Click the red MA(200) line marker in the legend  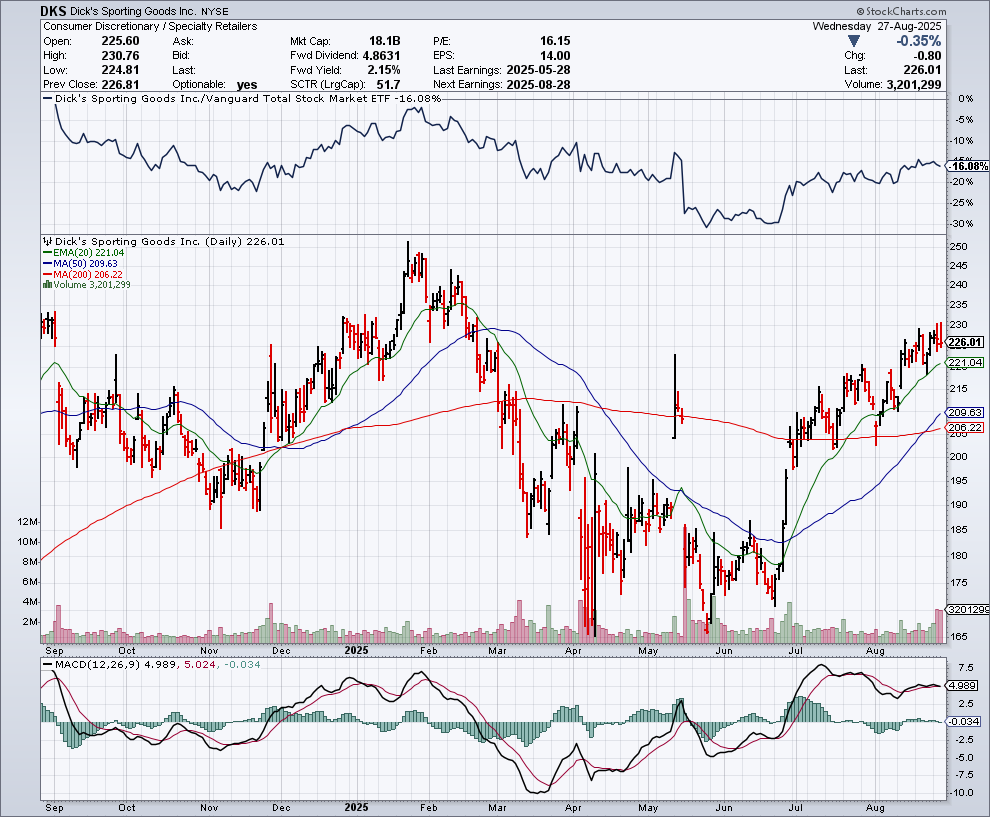coord(47,275)
